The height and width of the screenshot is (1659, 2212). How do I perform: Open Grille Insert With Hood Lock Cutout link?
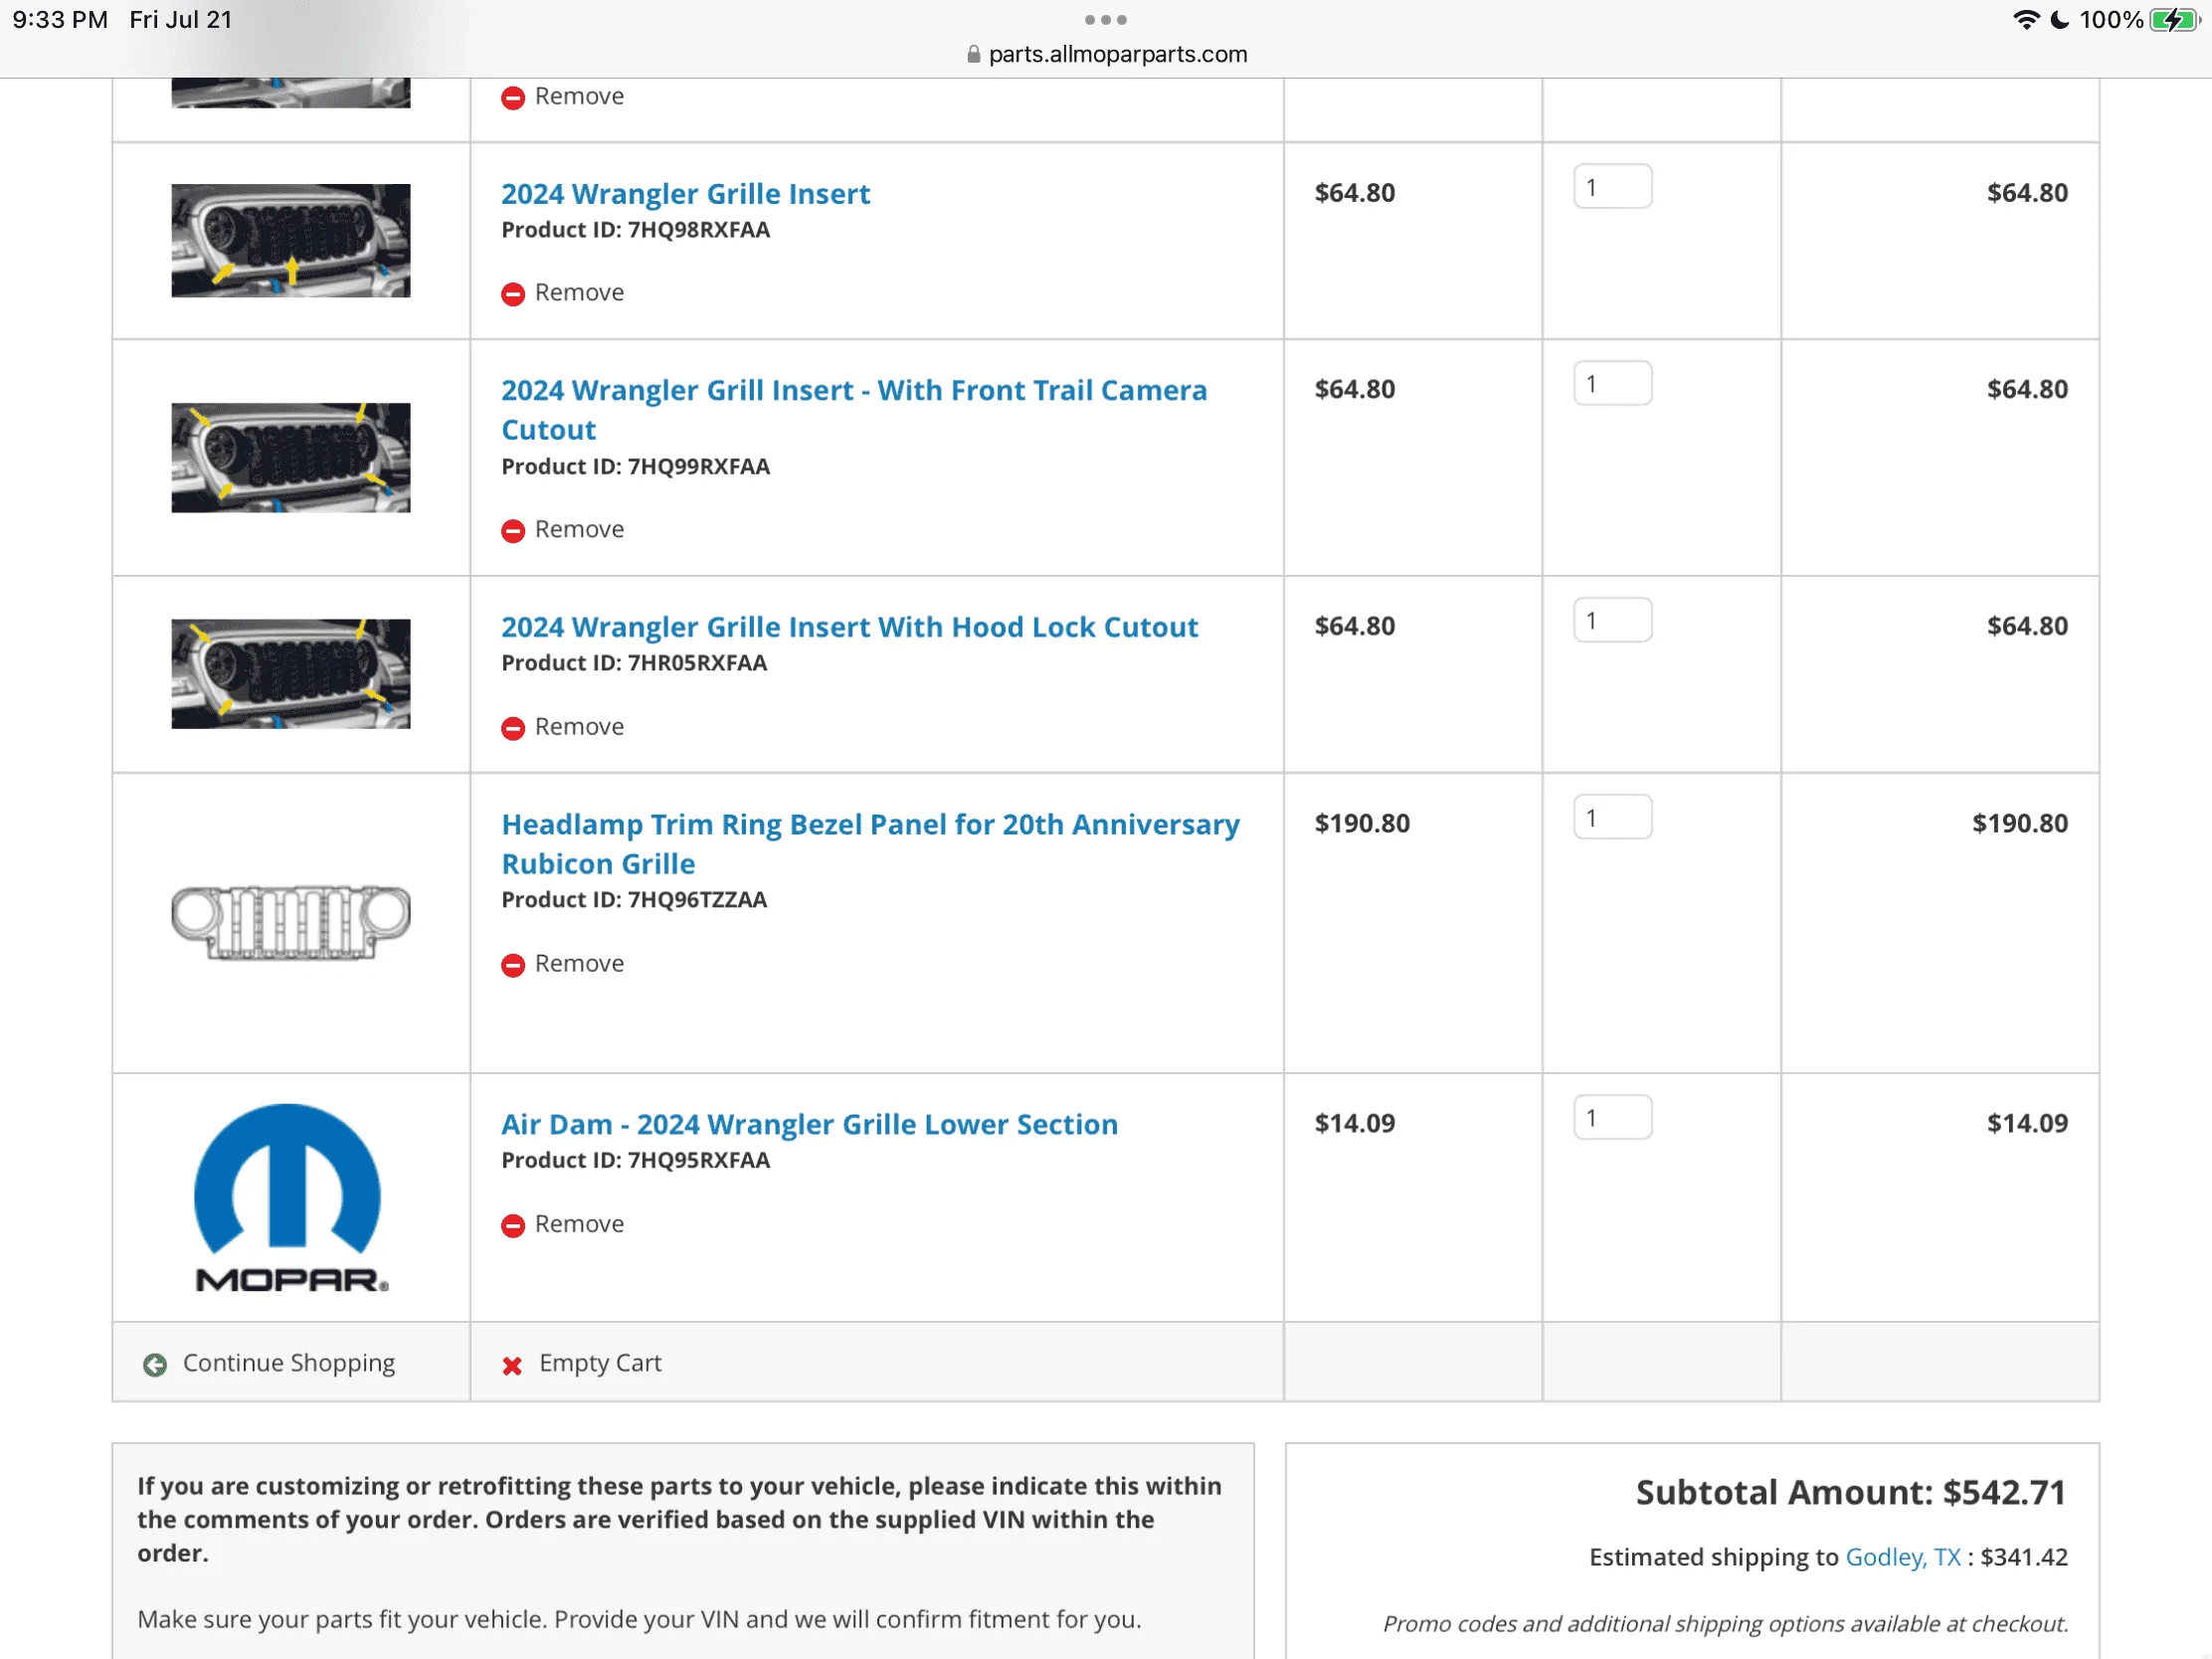[x=849, y=627]
